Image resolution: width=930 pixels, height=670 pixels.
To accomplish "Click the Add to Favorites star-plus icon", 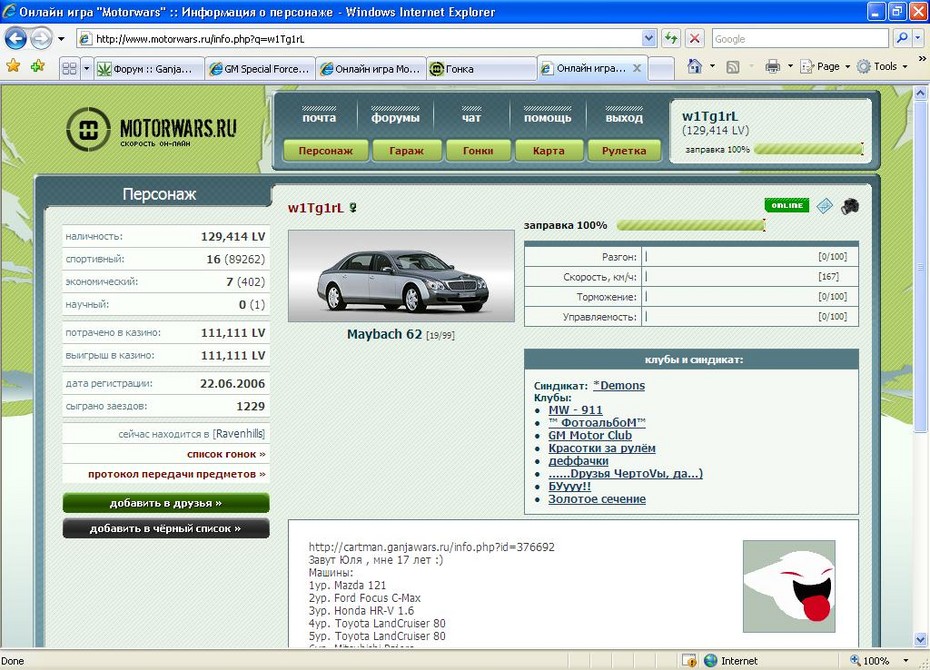I will 38,66.
